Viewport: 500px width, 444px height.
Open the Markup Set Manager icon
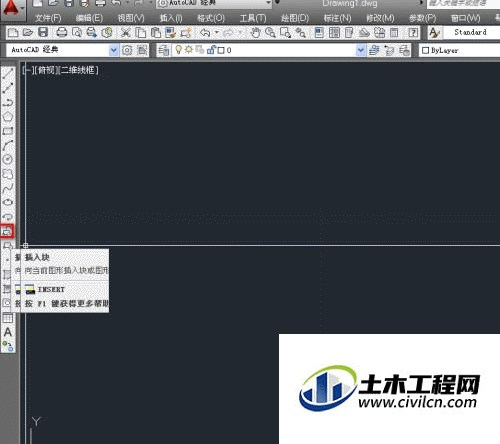click(379, 33)
